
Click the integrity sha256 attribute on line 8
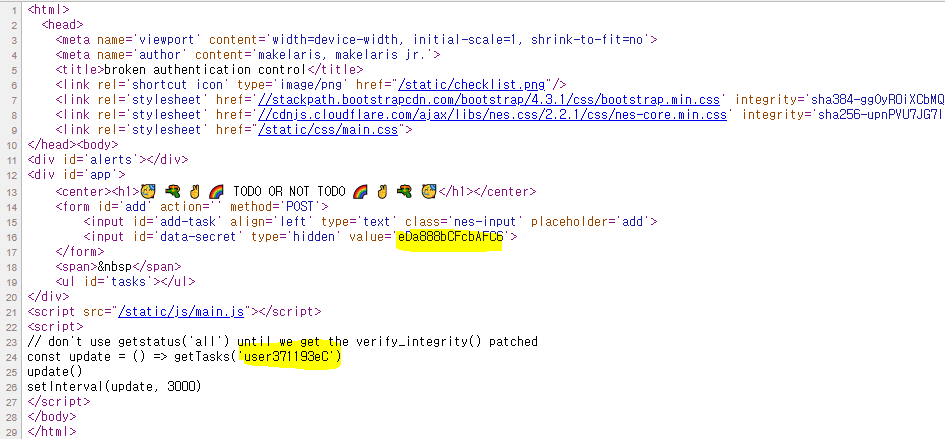click(843, 114)
